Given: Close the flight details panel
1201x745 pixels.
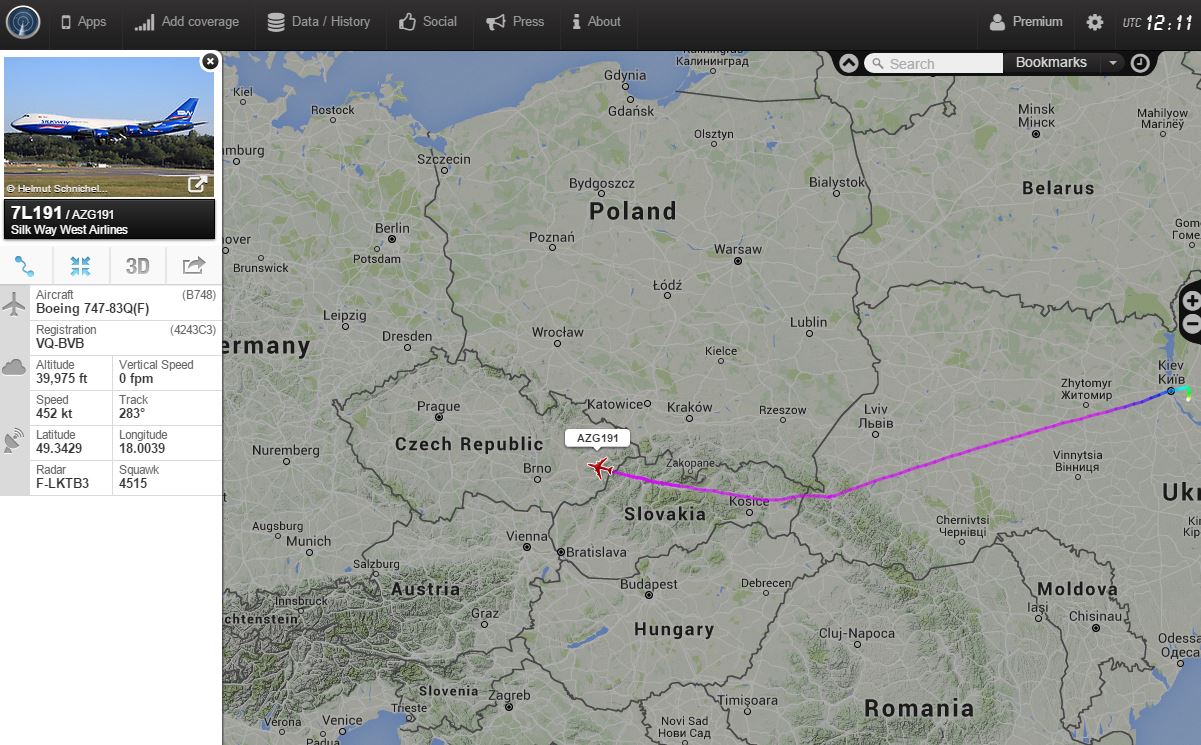Looking at the screenshot, I should click(x=210, y=62).
